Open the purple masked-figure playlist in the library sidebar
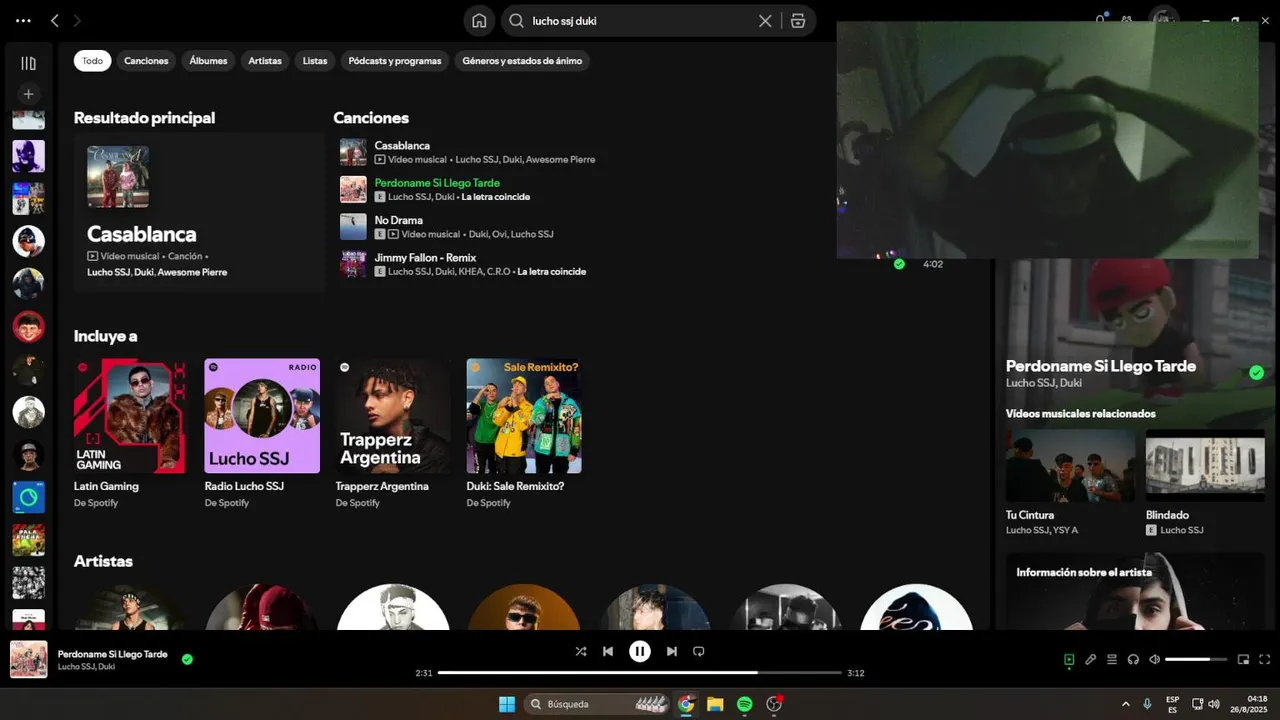This screenshot has width=1280, height=720. [x=28, y=156]
